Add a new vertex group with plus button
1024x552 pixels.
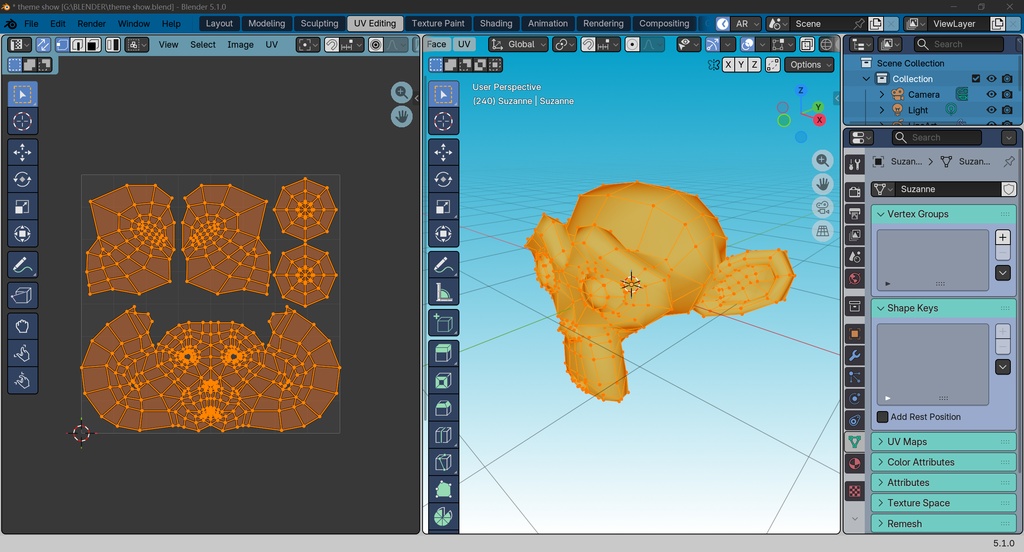(x=1003, y=237)
